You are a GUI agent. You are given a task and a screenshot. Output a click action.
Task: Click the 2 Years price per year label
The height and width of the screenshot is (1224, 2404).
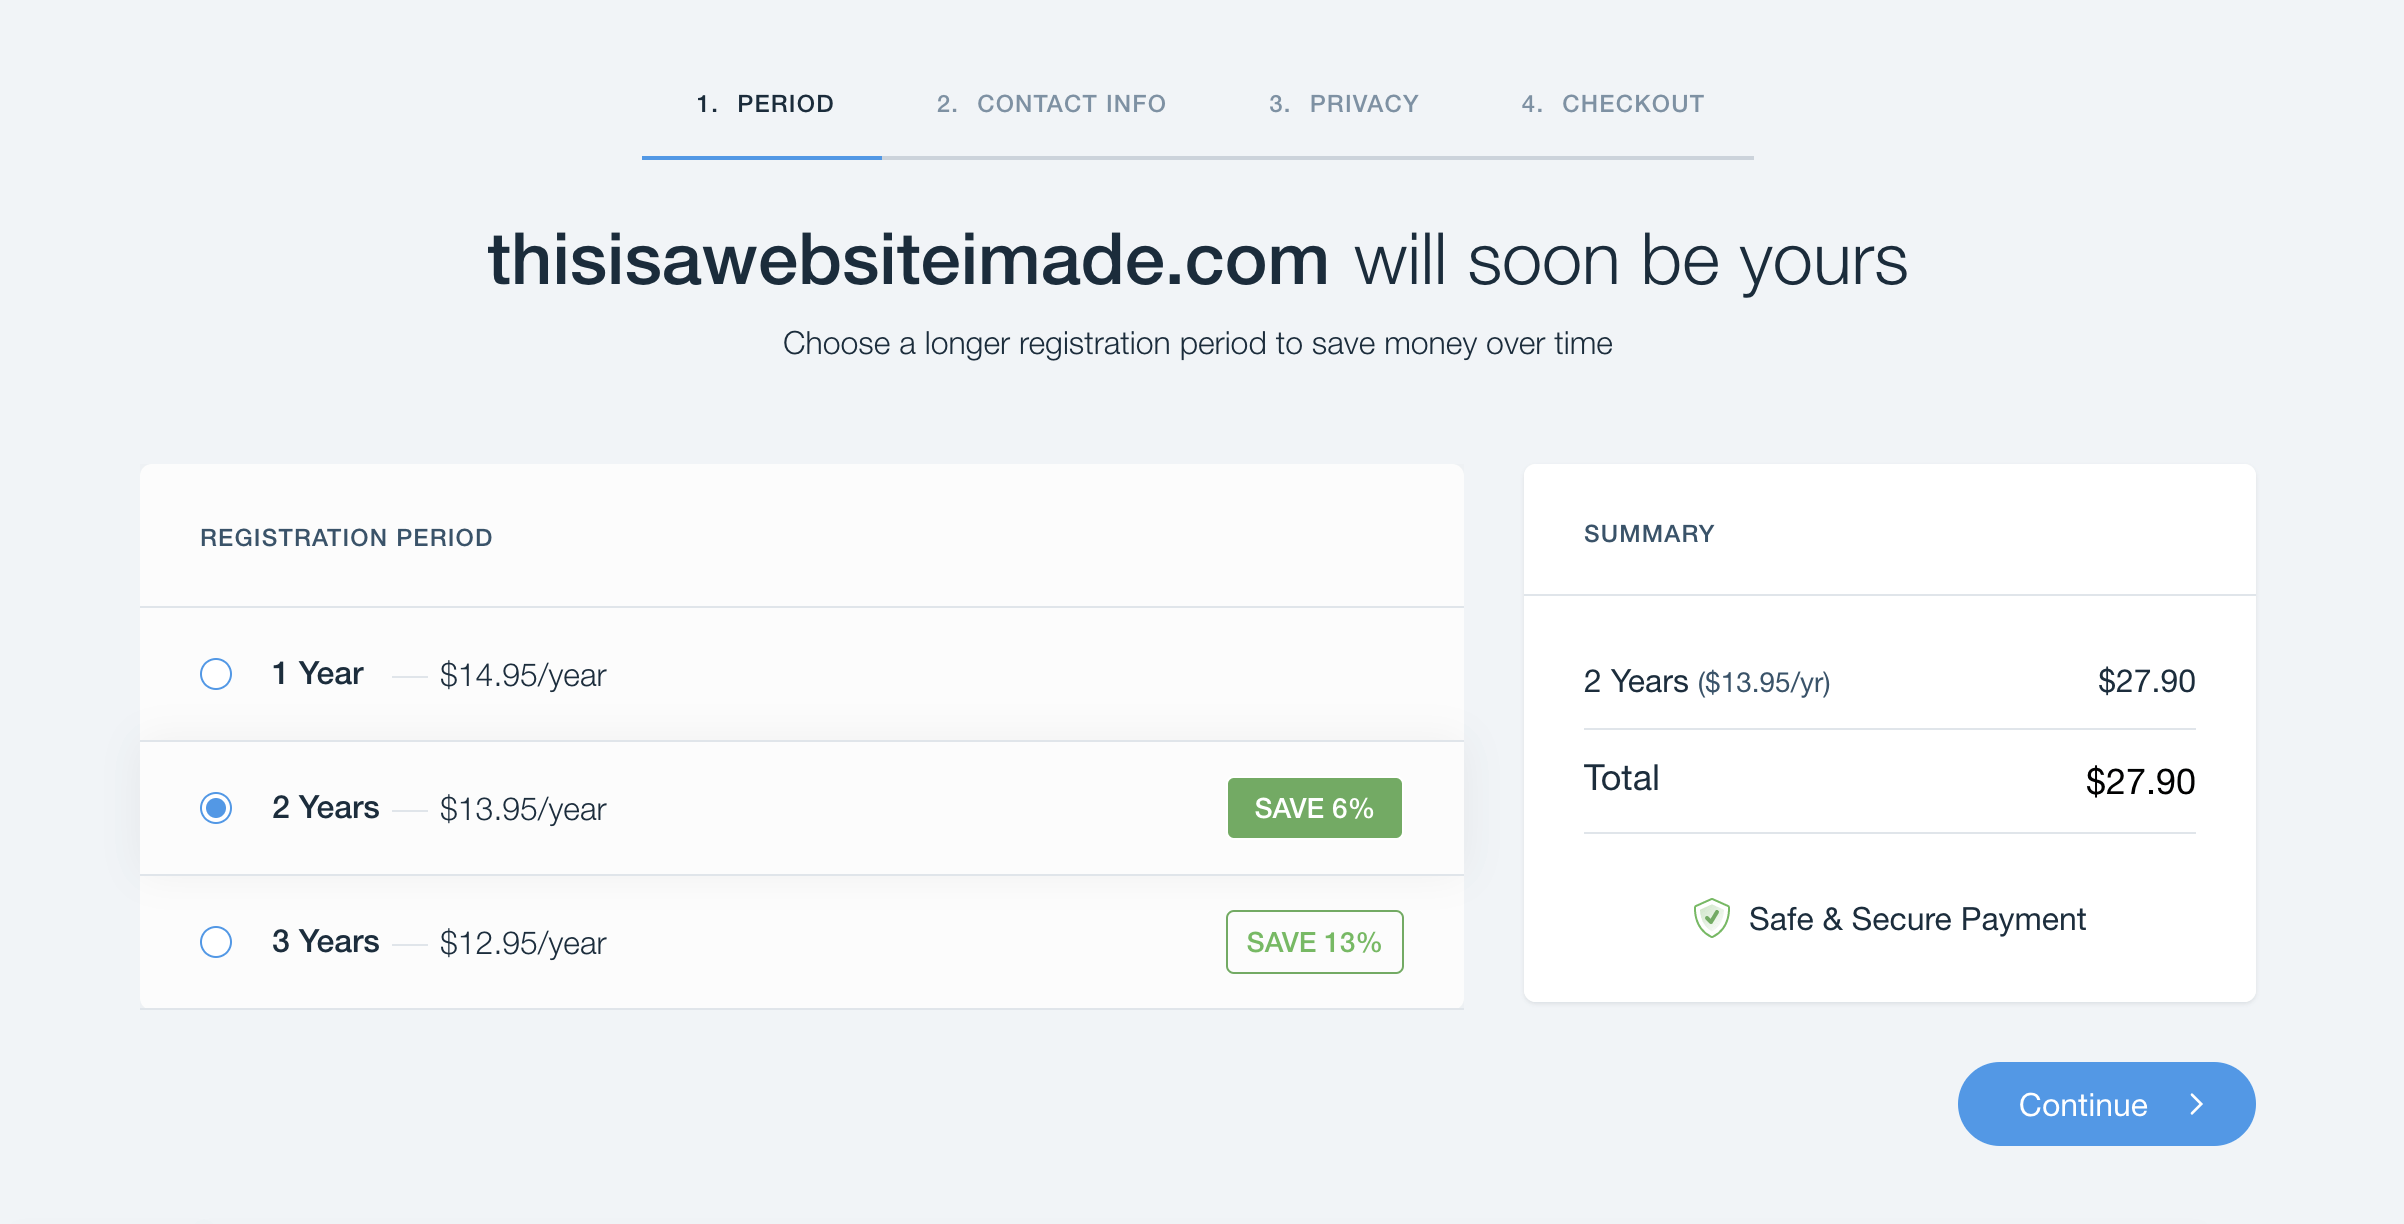523,809
